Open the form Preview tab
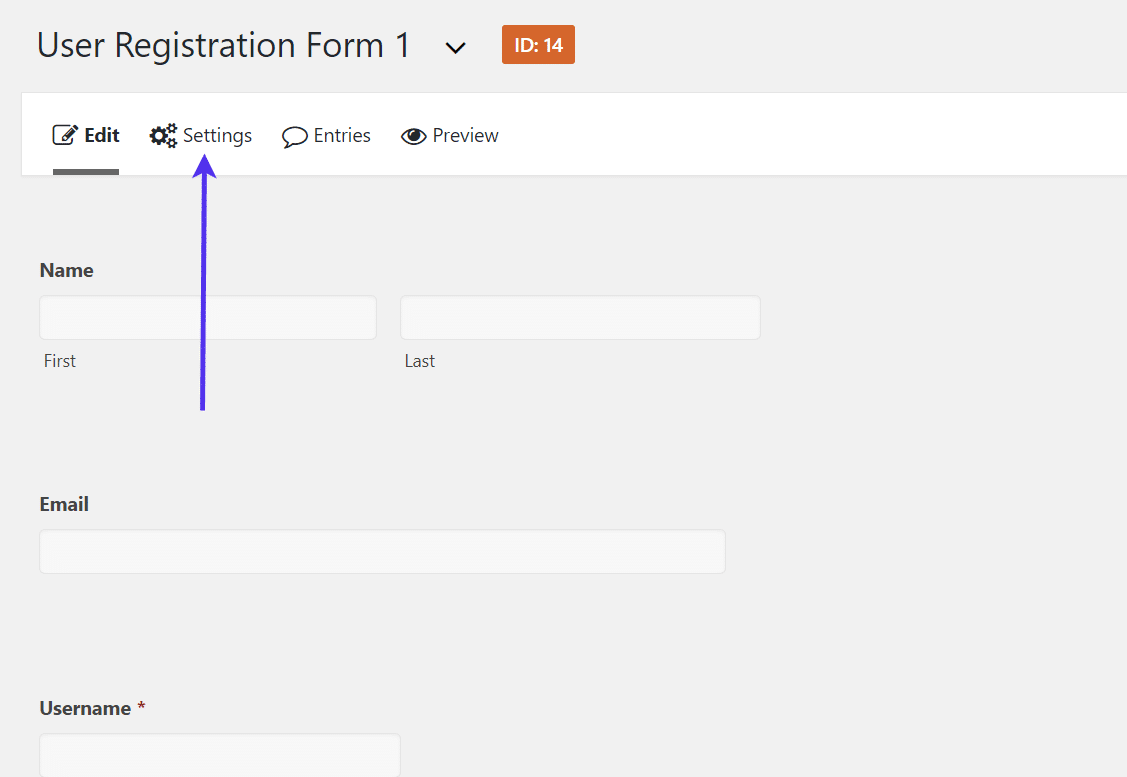The width and height of the screenshot is (1127, 777). pyautogui.click(x=464, y=135)
